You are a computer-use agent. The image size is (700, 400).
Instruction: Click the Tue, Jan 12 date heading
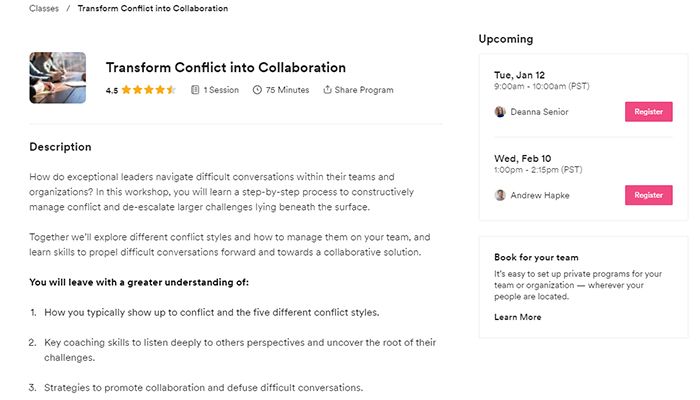pyautogui.click(x=522, y=75)
